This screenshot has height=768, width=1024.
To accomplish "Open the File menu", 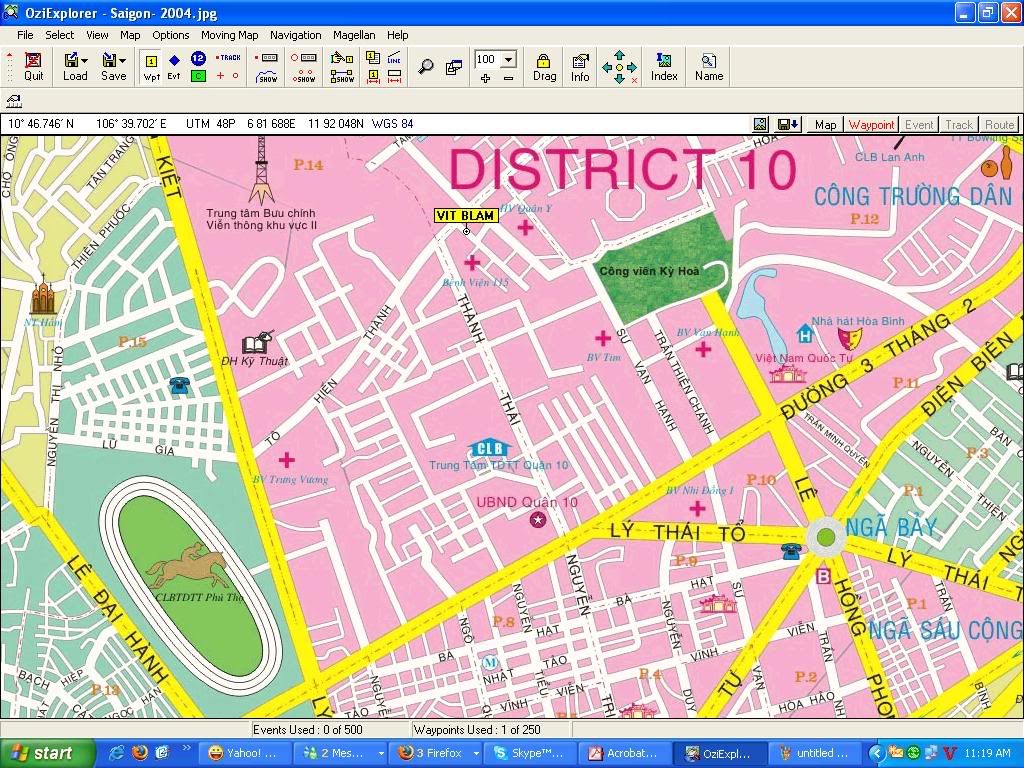I will [x=25, y=35].
